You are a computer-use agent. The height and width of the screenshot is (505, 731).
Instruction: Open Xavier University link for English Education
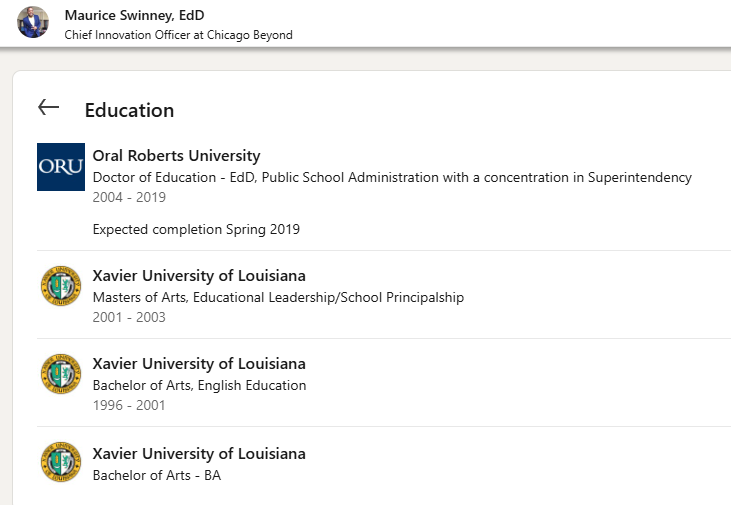click(199, 364)
